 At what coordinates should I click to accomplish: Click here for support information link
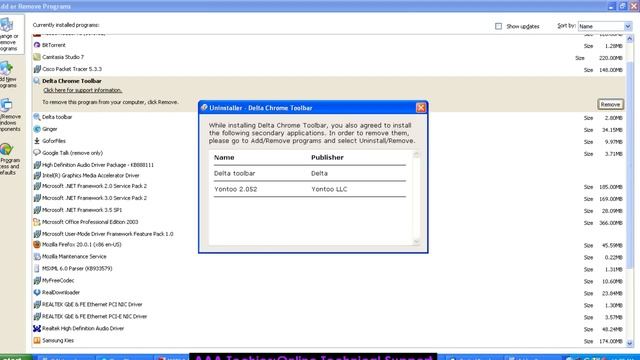[82, 90]
